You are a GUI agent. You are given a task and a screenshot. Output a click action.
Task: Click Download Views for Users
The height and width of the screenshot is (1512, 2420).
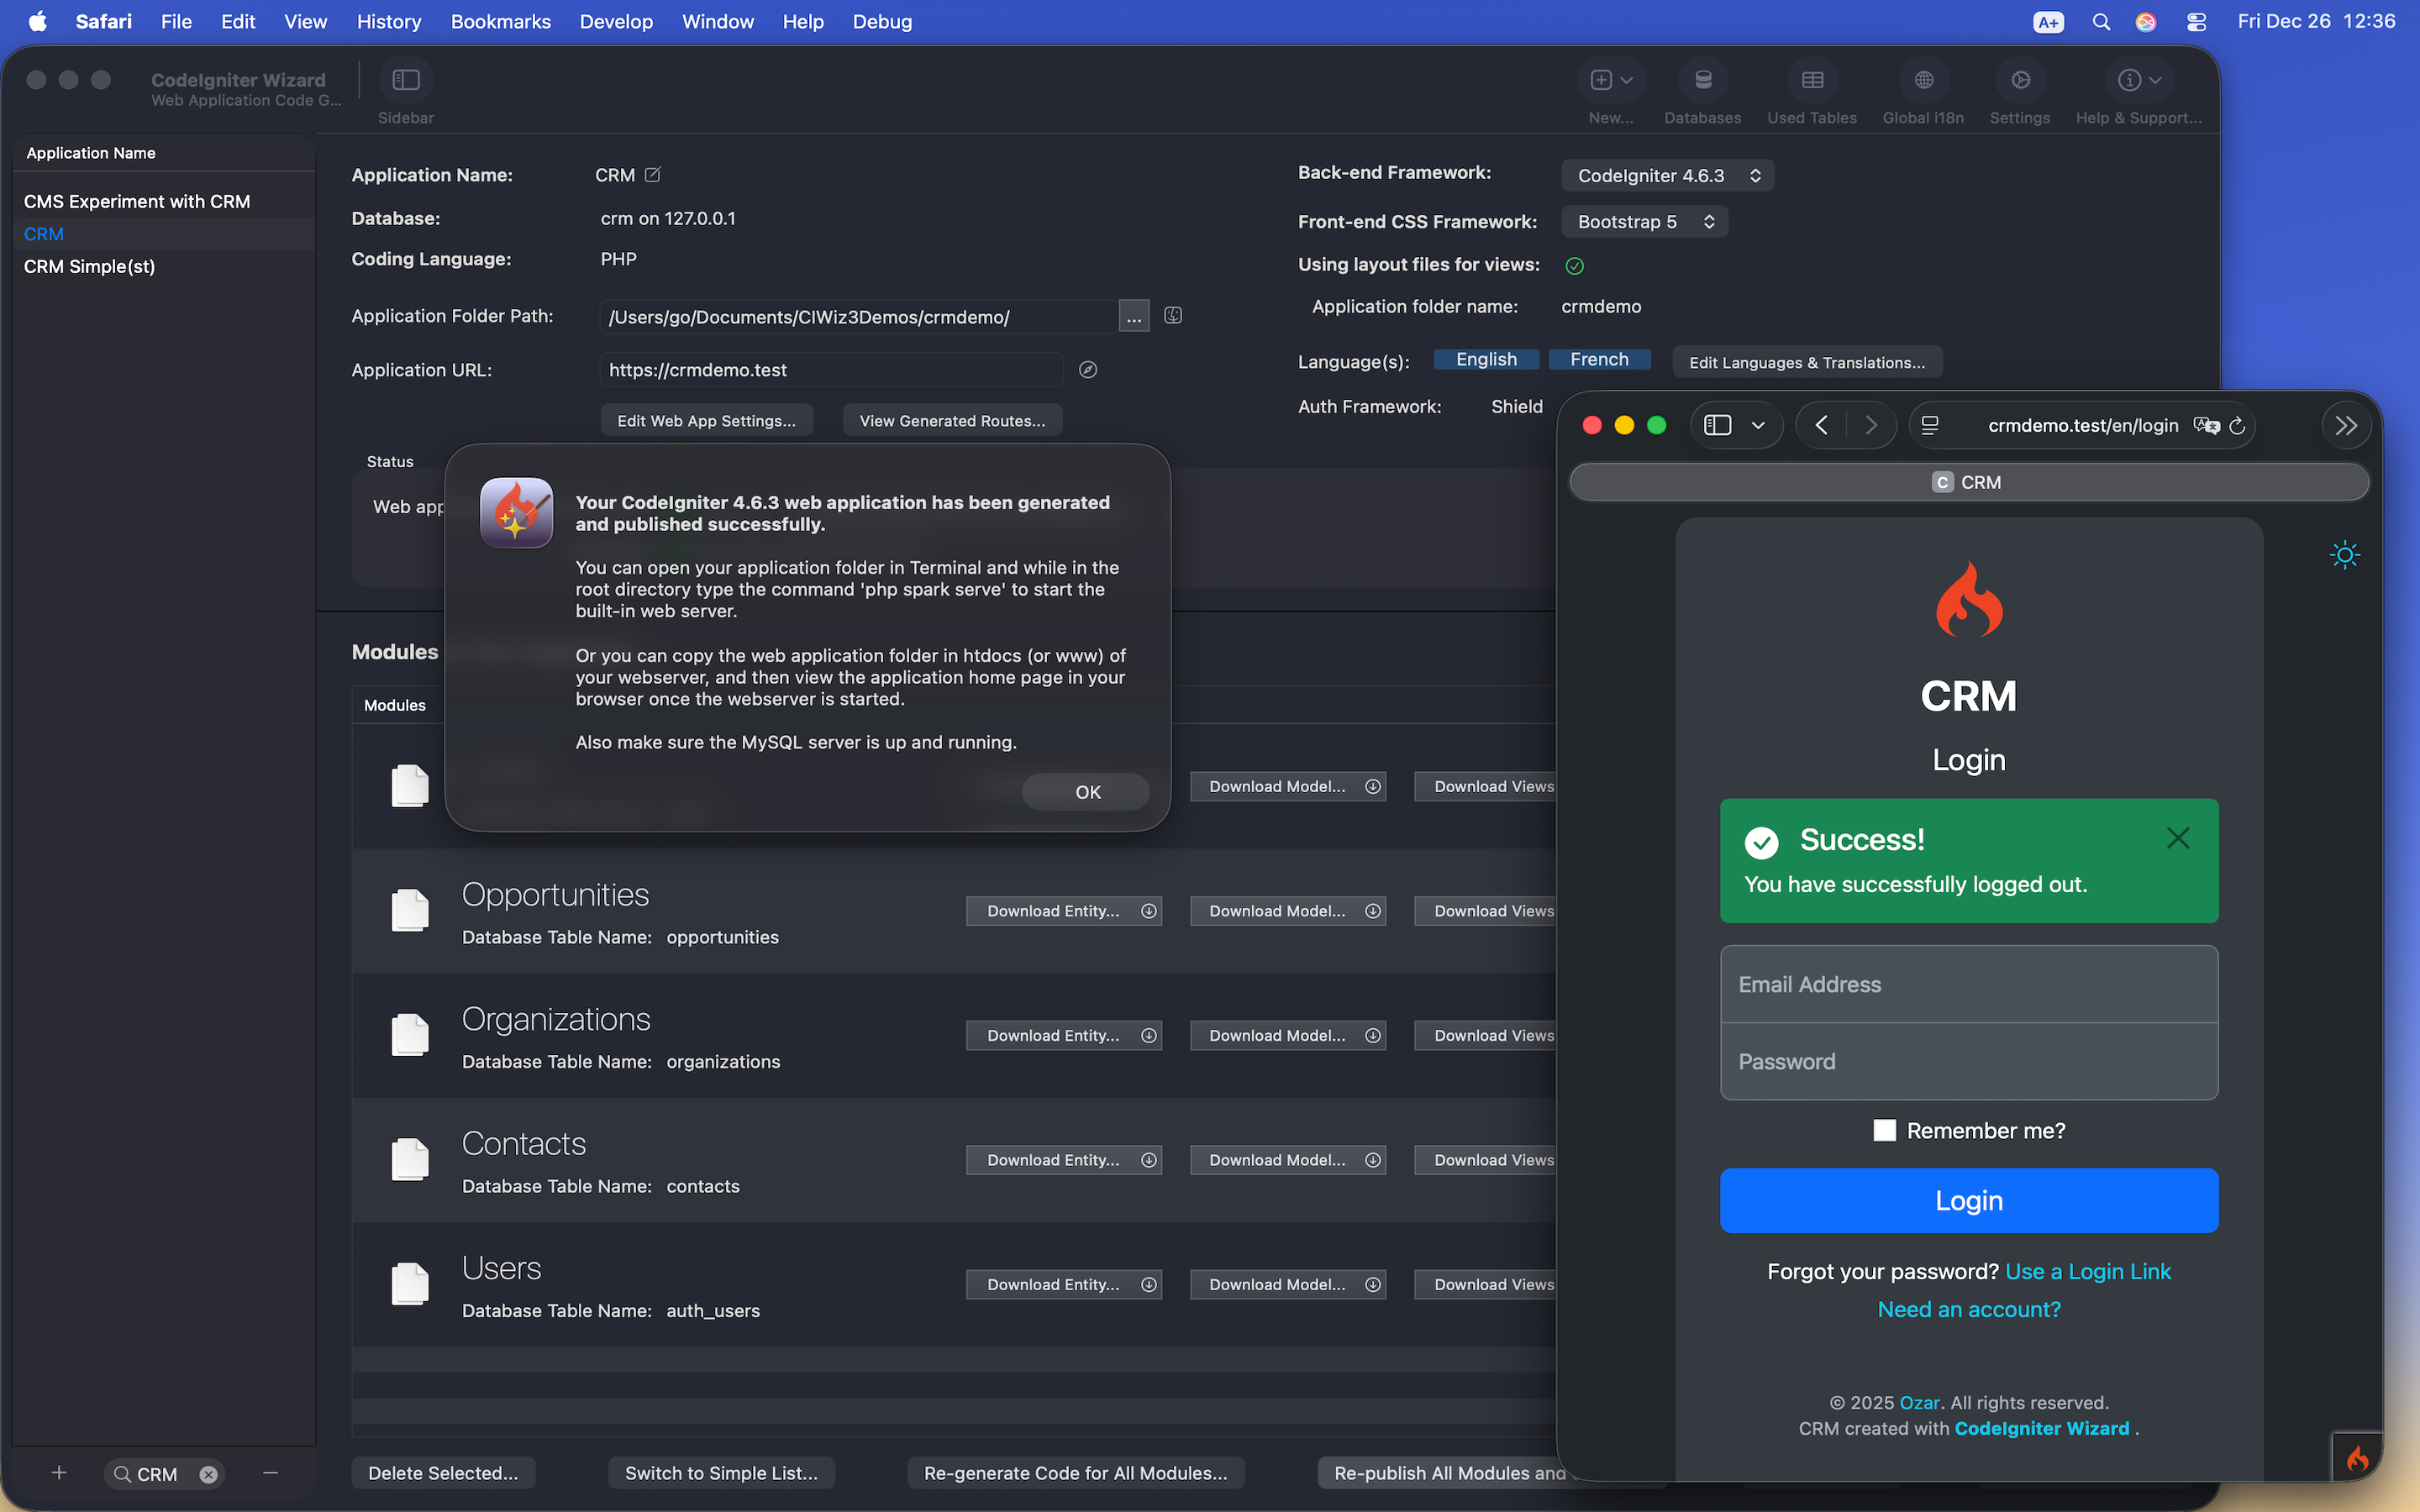click(x=1485, y=1285)
